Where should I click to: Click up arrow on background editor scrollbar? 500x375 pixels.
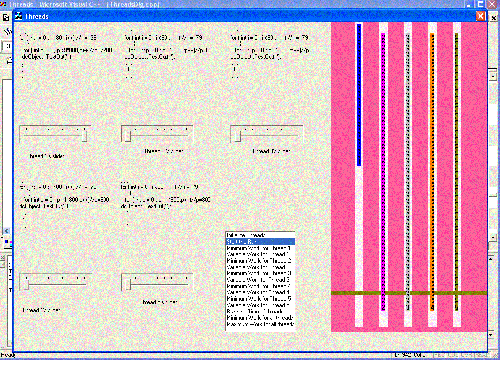point(493,76)
